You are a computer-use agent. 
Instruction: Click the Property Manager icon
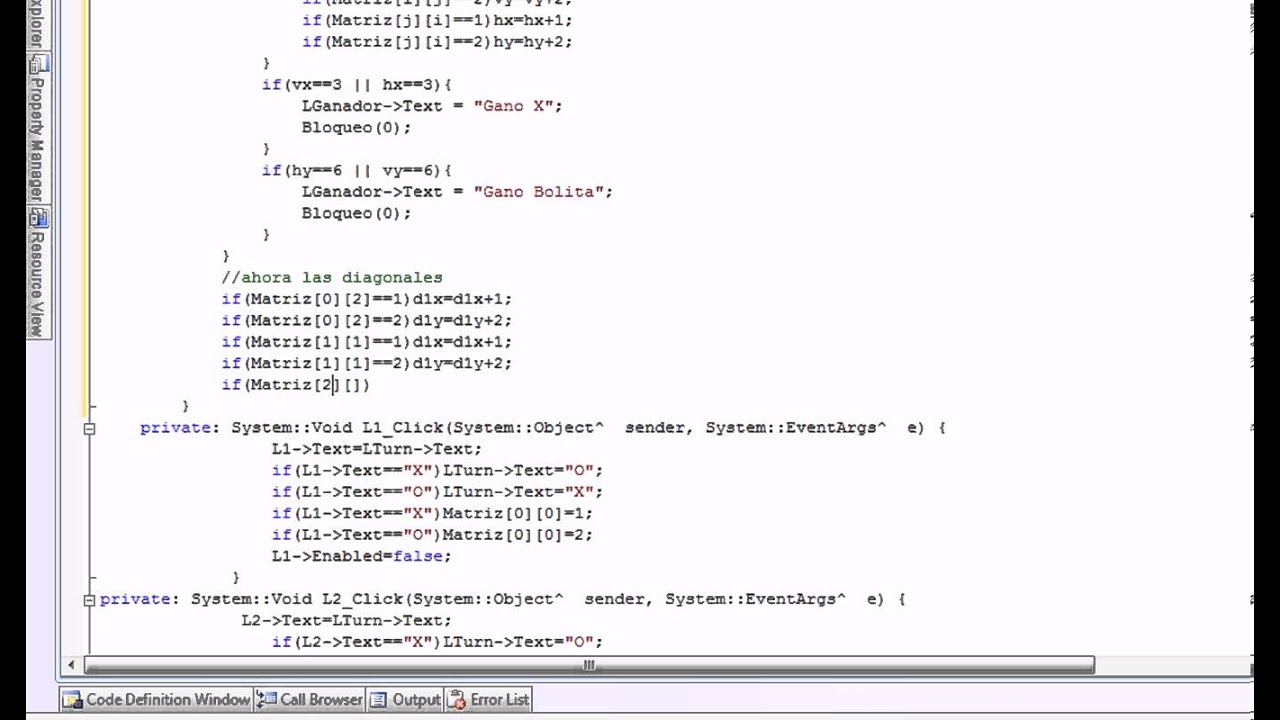(39, 65)
